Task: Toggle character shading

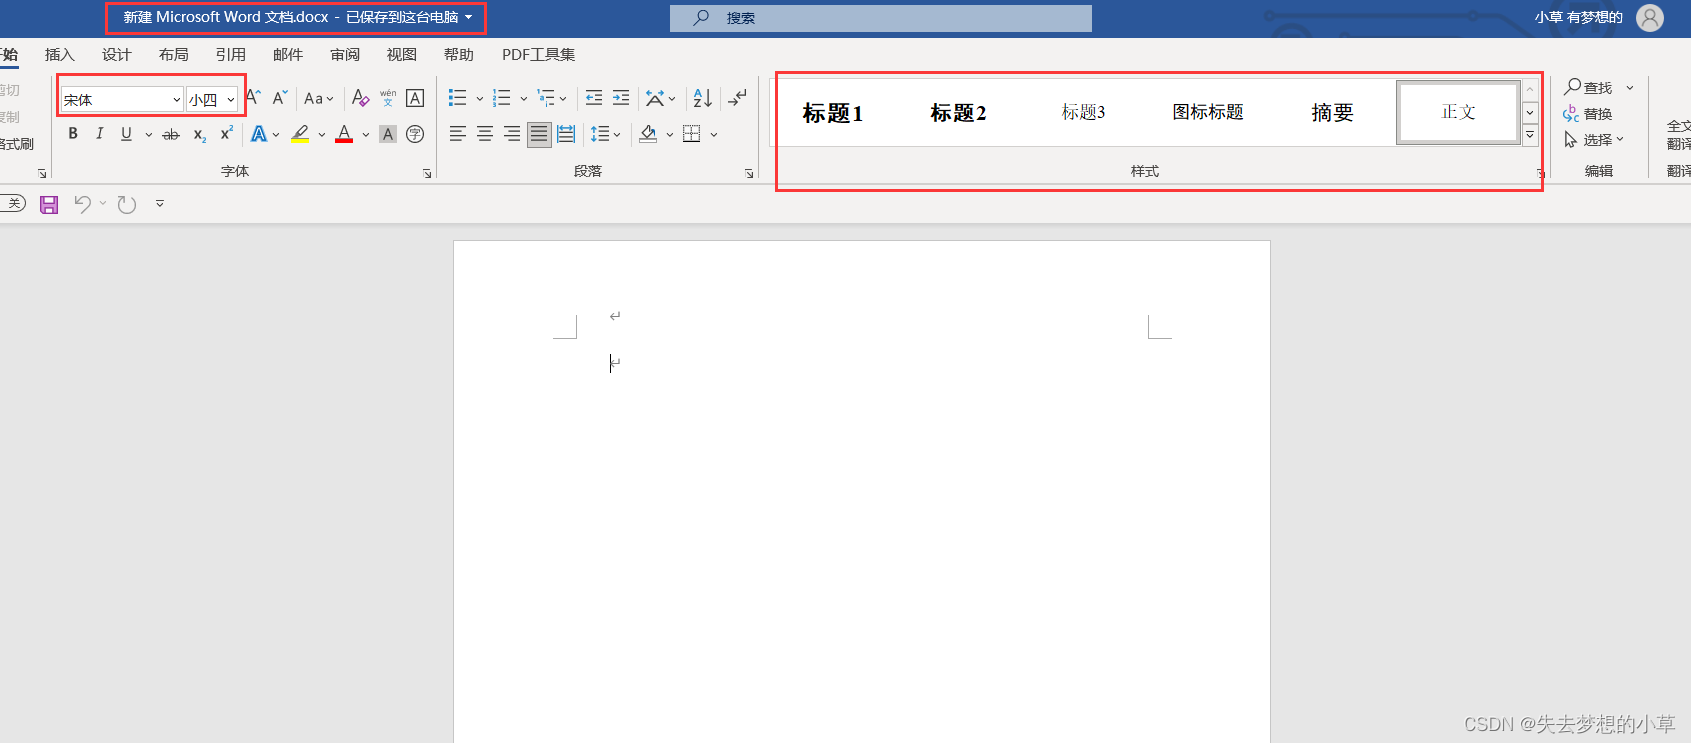Action: 388,134
